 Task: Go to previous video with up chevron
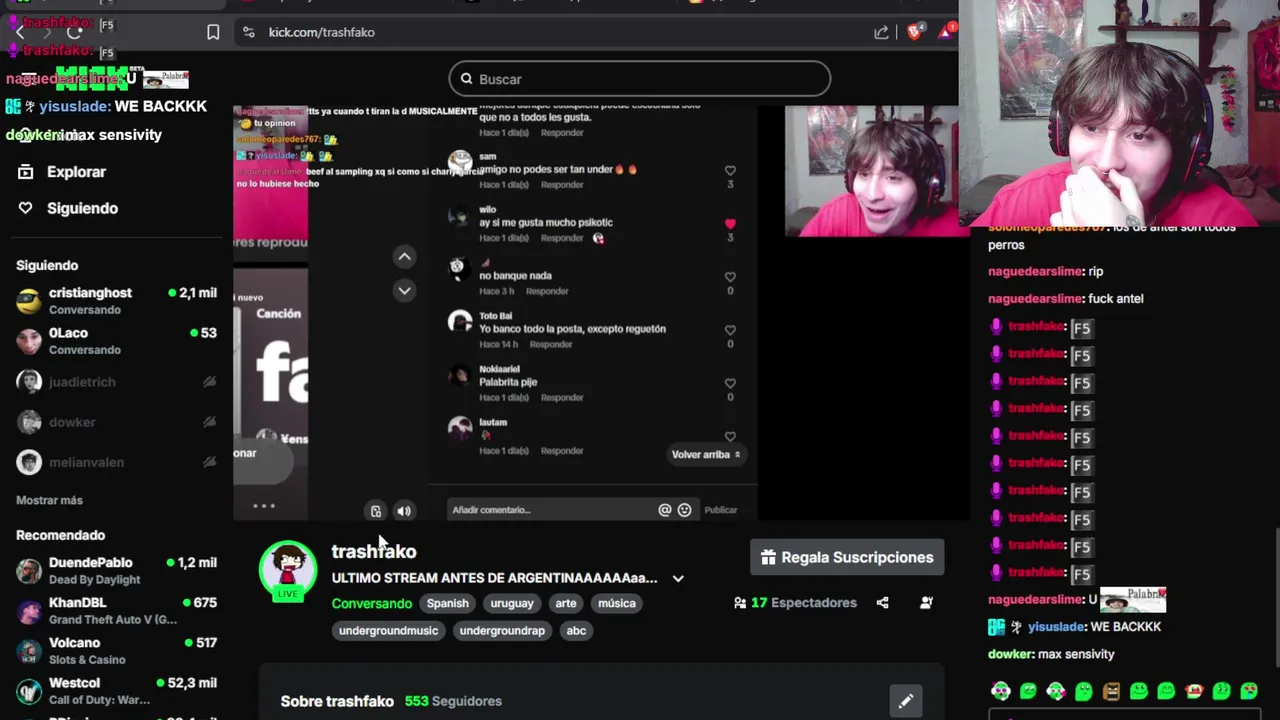(x=404, y=257)
